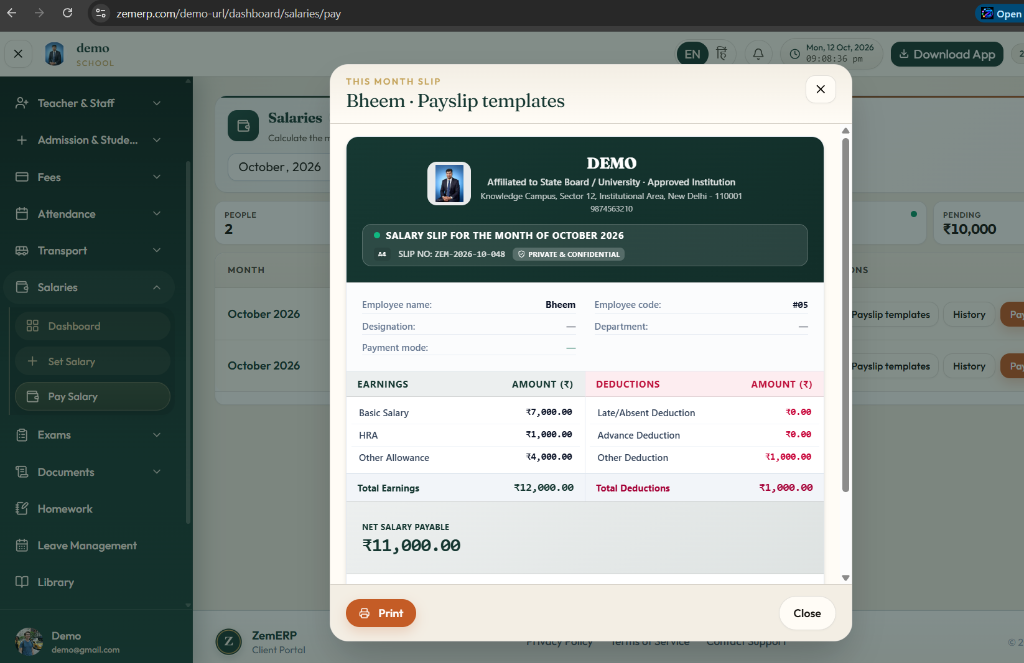
Task: Click the Admission & Students plus icon
Action: [22, 140]
